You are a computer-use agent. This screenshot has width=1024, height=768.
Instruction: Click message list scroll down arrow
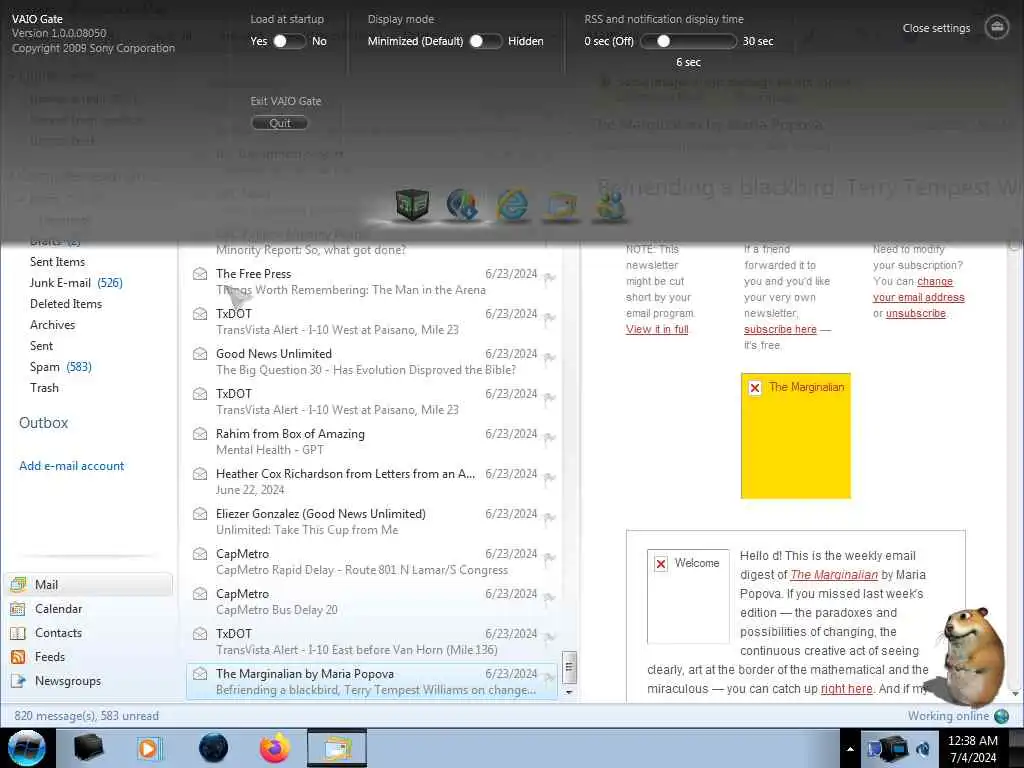coord(569,692)
